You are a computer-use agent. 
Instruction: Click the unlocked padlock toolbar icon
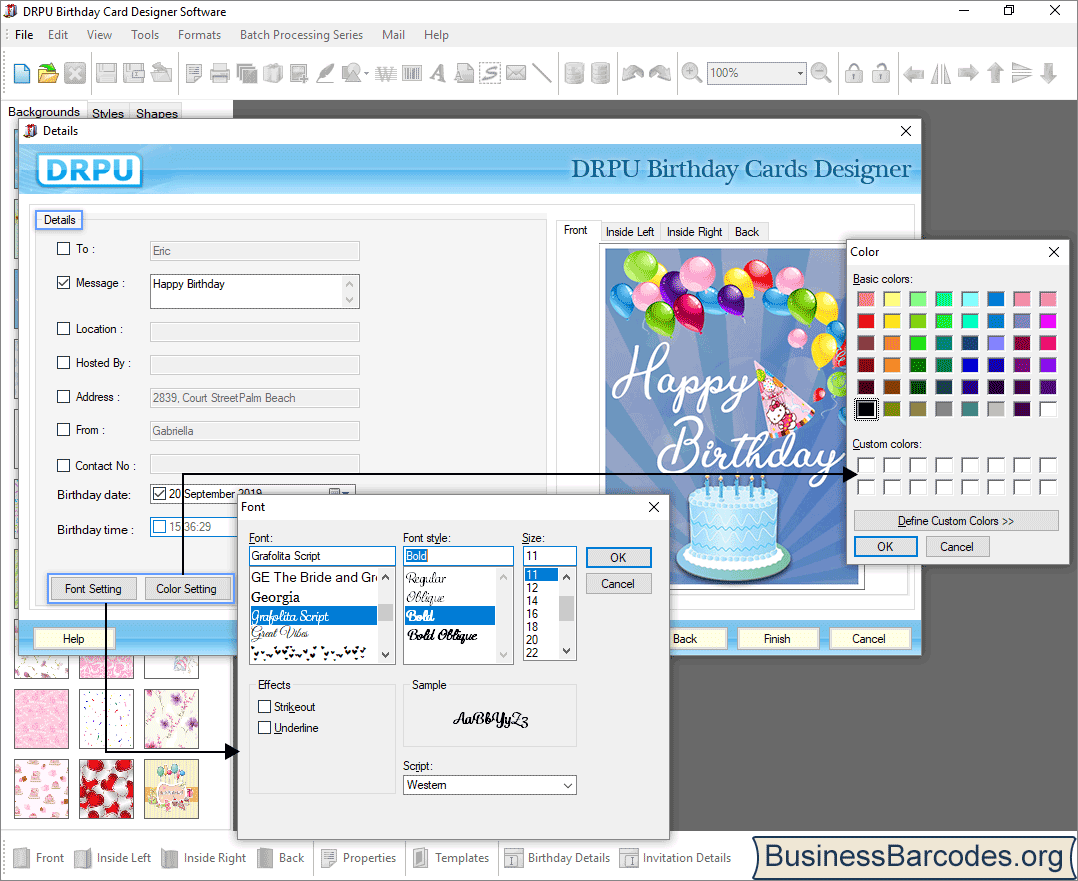(x=881, y=73)
